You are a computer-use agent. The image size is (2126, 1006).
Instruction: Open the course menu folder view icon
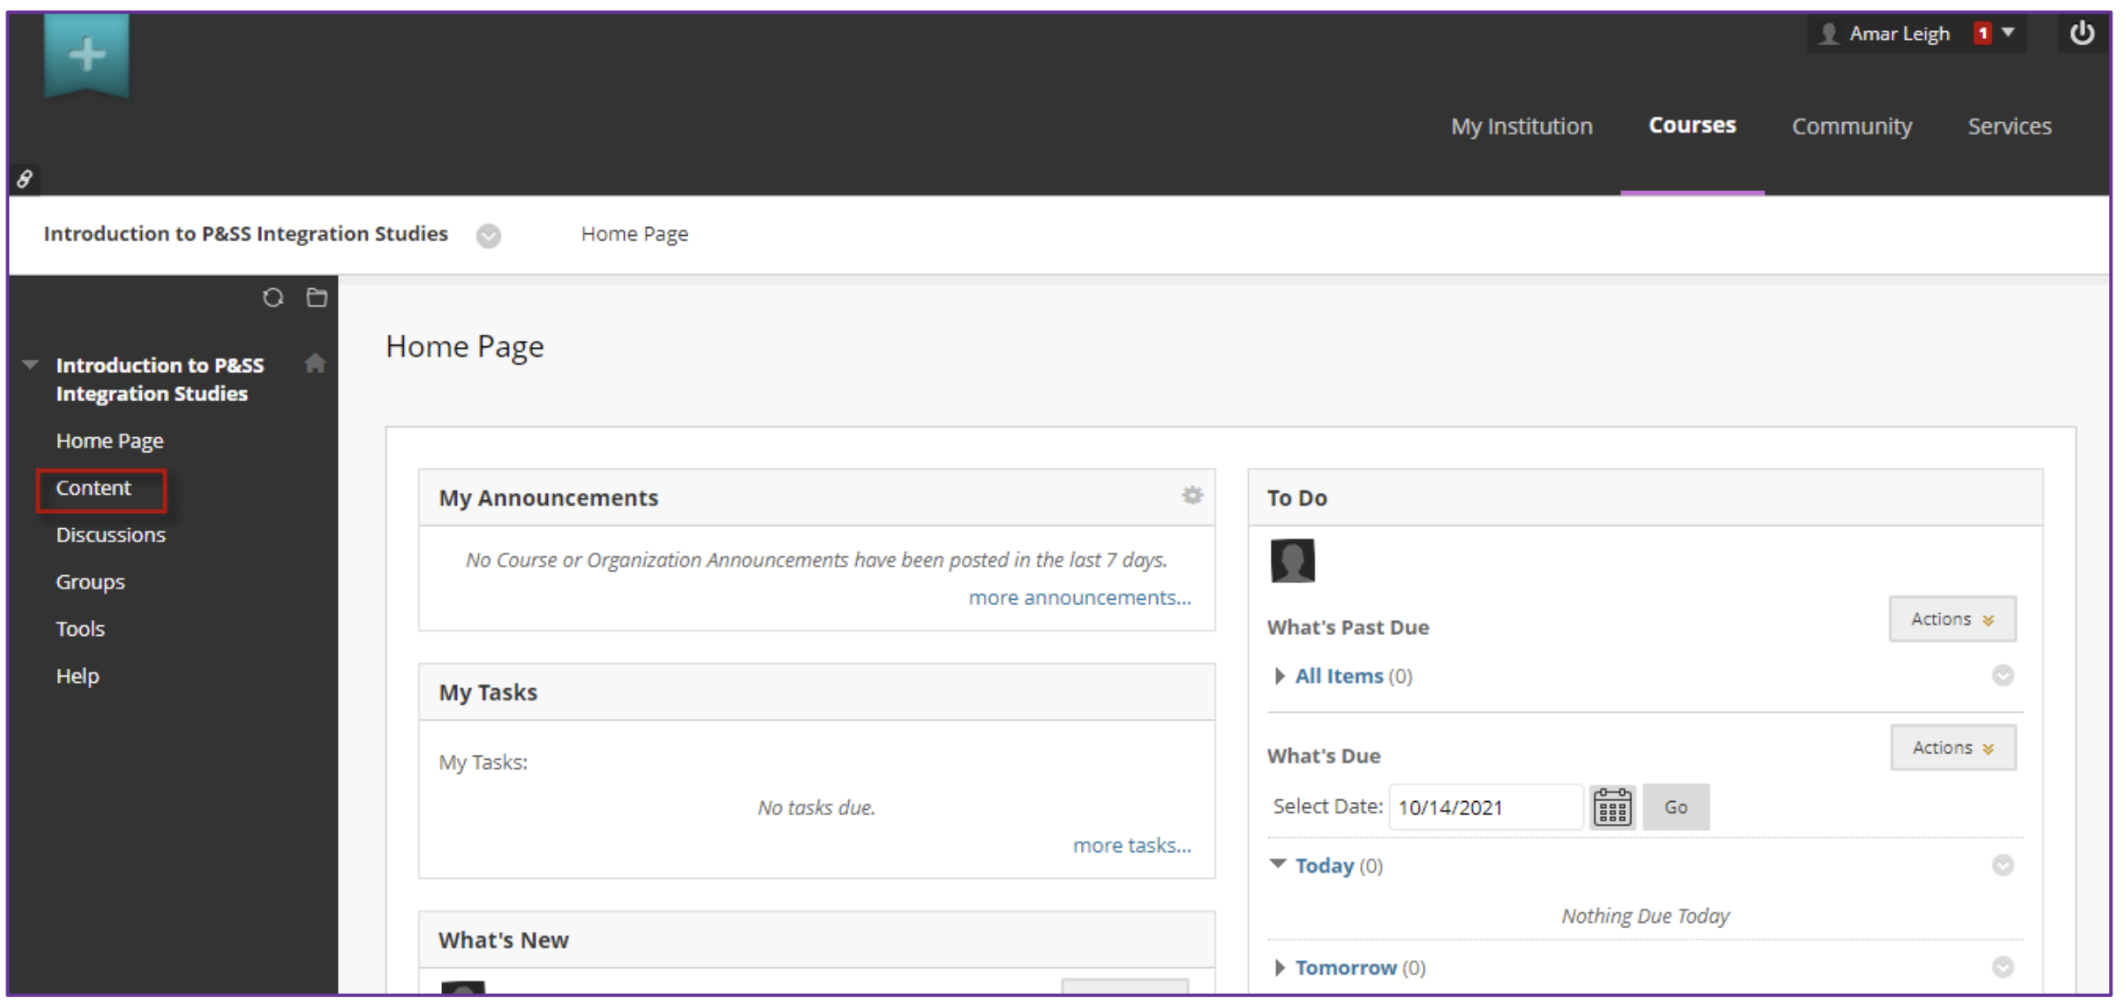pyautogui.click(x=317, y=298)
